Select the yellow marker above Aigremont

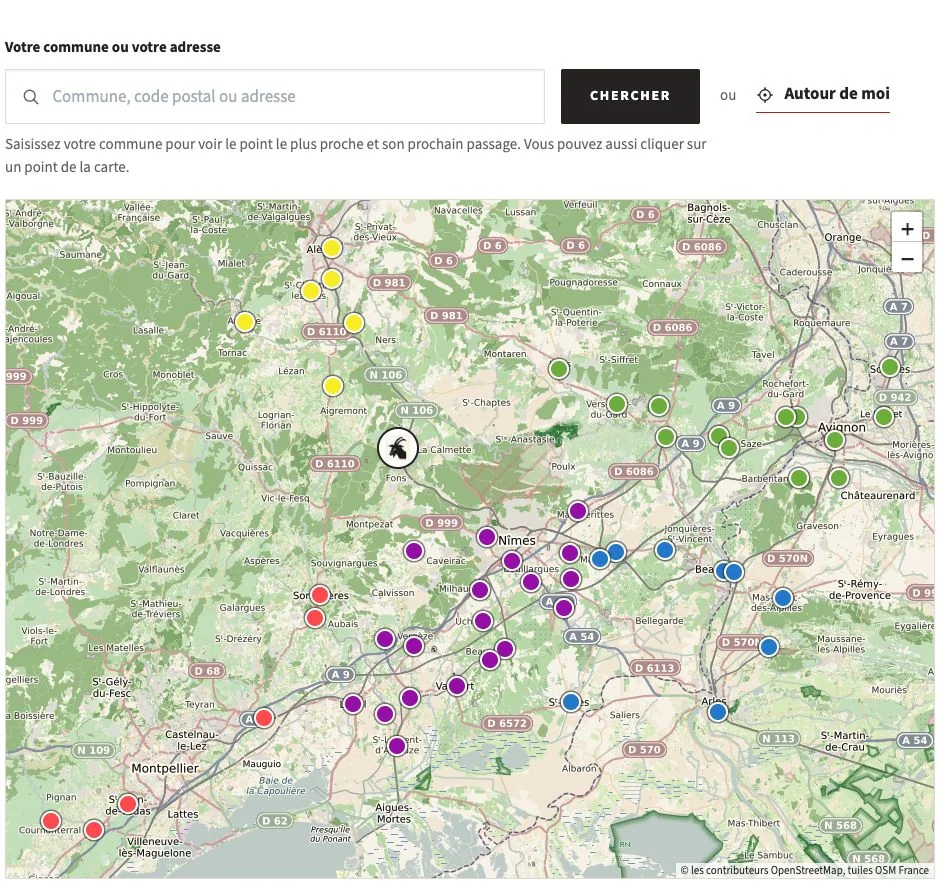click(332, 386)
